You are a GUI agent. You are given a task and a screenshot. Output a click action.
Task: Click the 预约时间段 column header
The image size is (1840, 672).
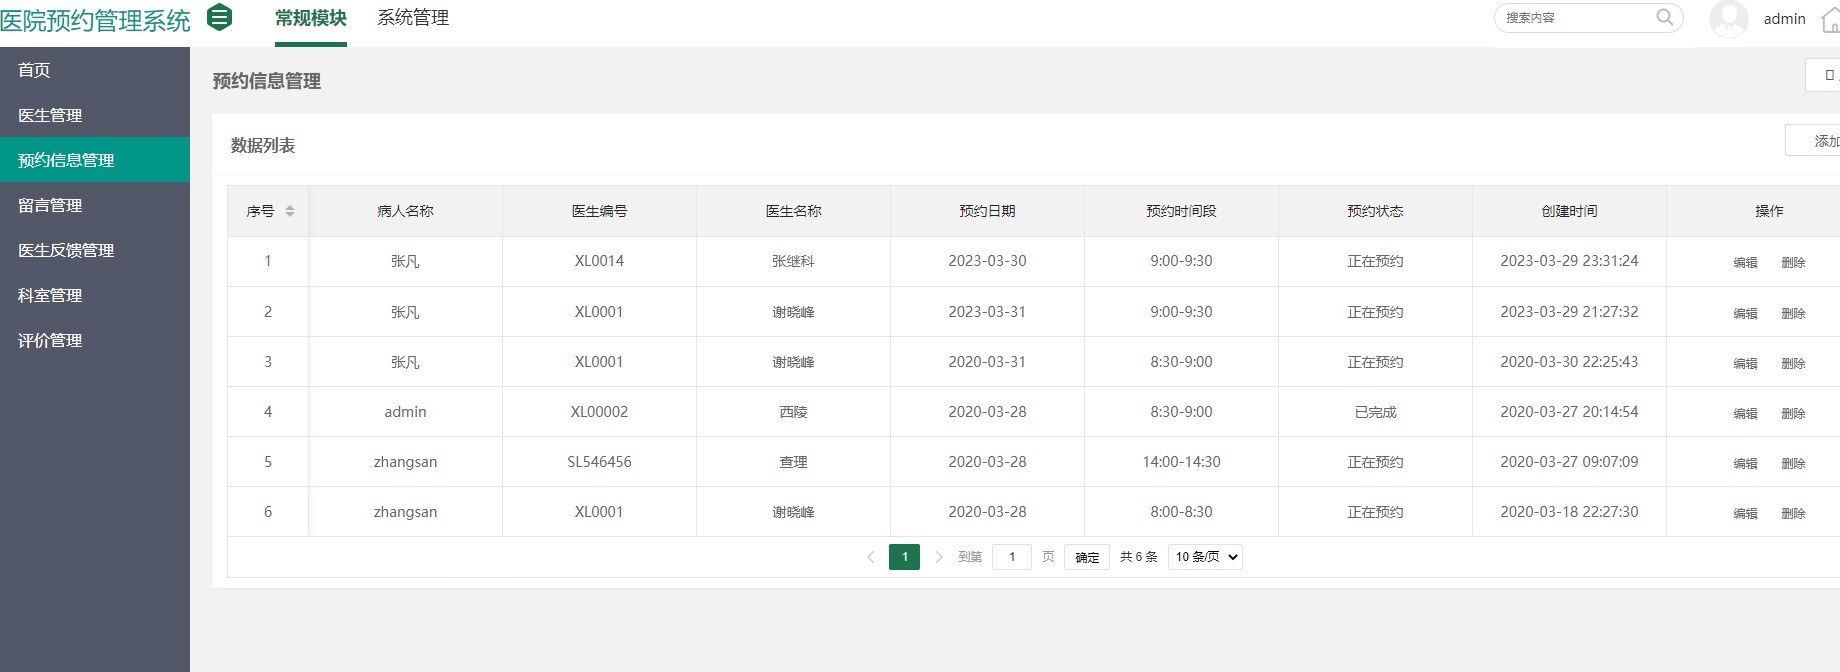point(1181,211)
